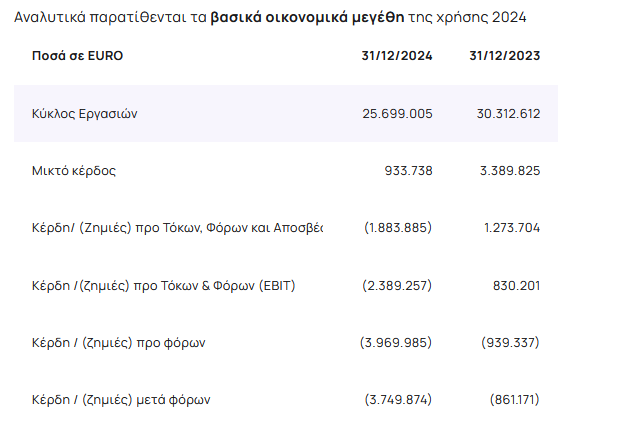Click the 30.312.612 turnover value
The image size is (644, 433).
pos(508,113)
